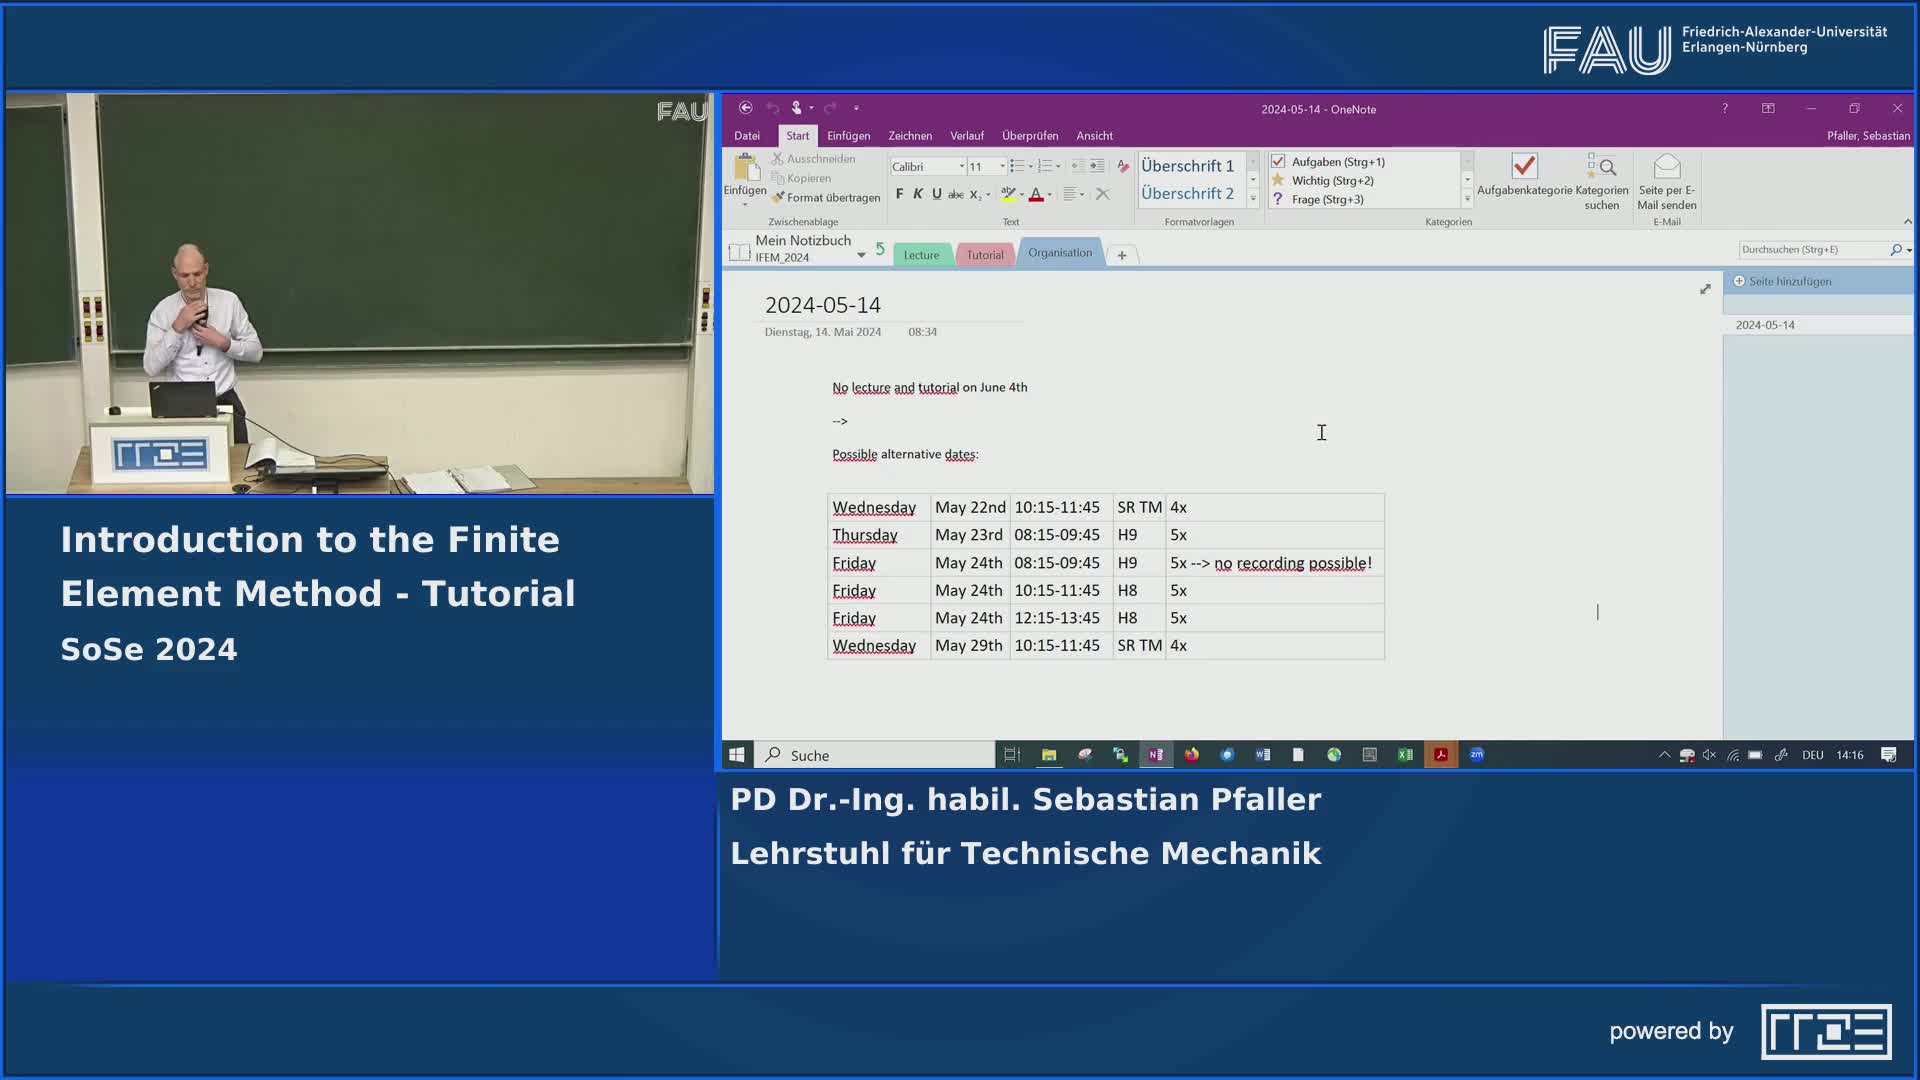Click the Format übertragen painter

pos(826,198)
